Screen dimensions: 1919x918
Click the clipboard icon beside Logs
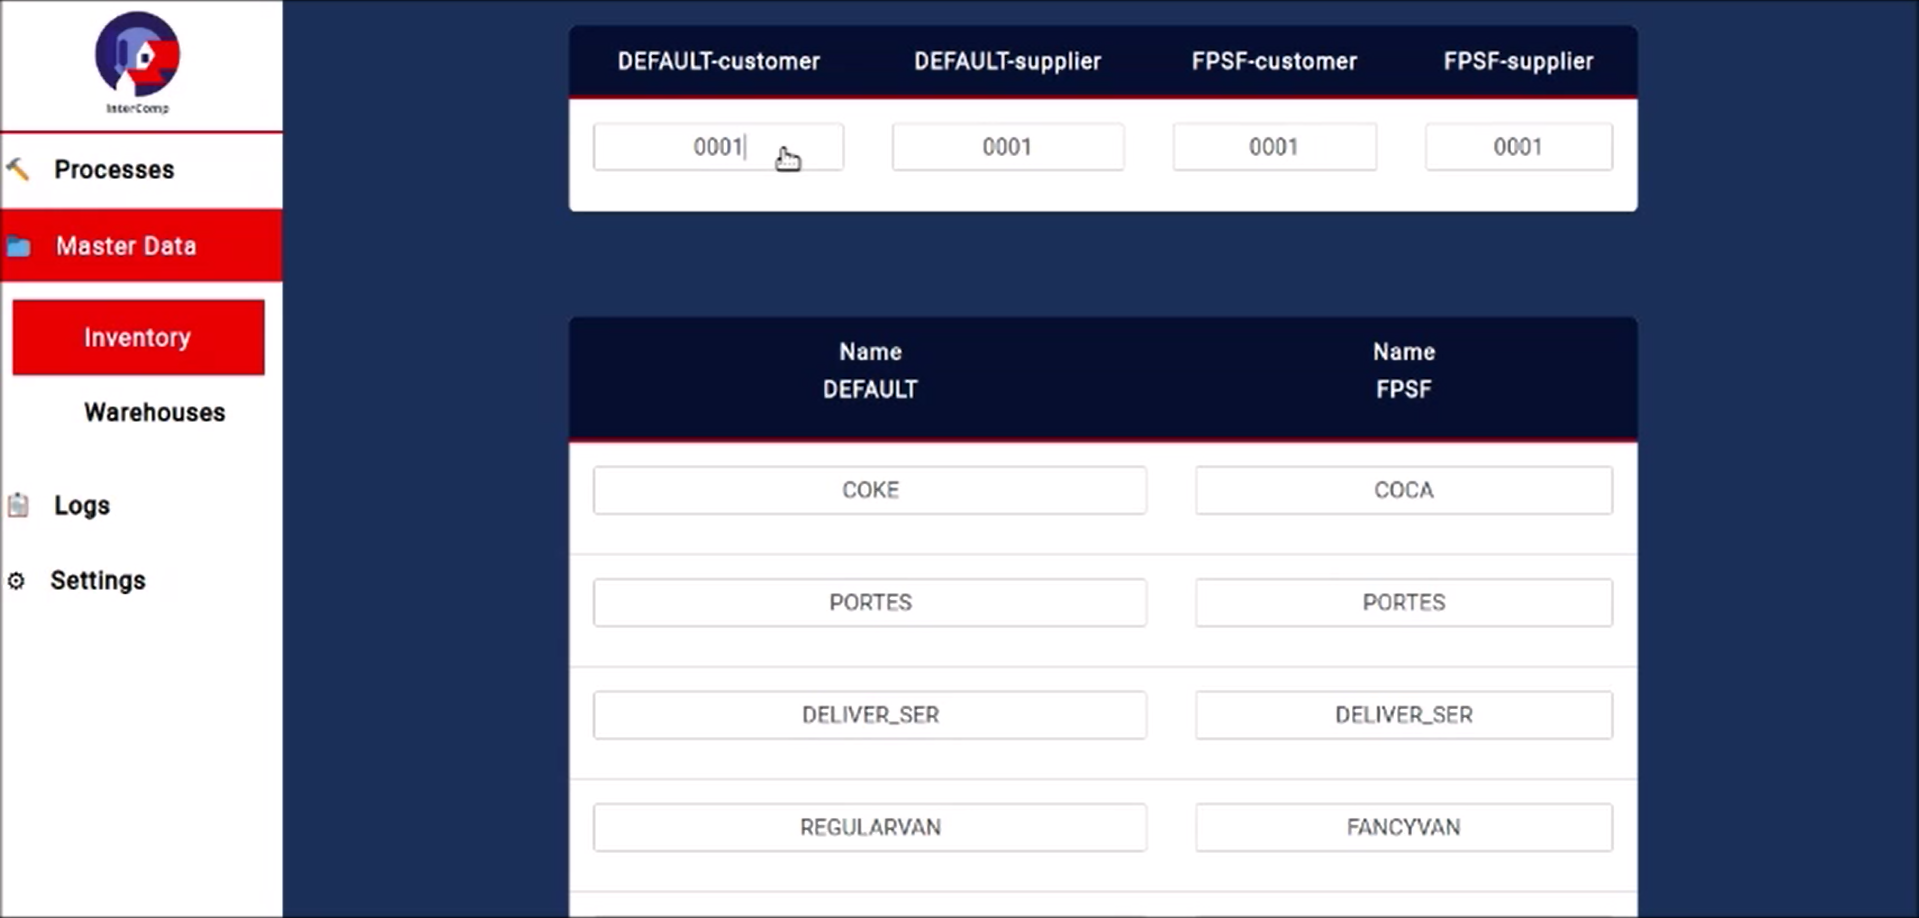coord(18,505)
